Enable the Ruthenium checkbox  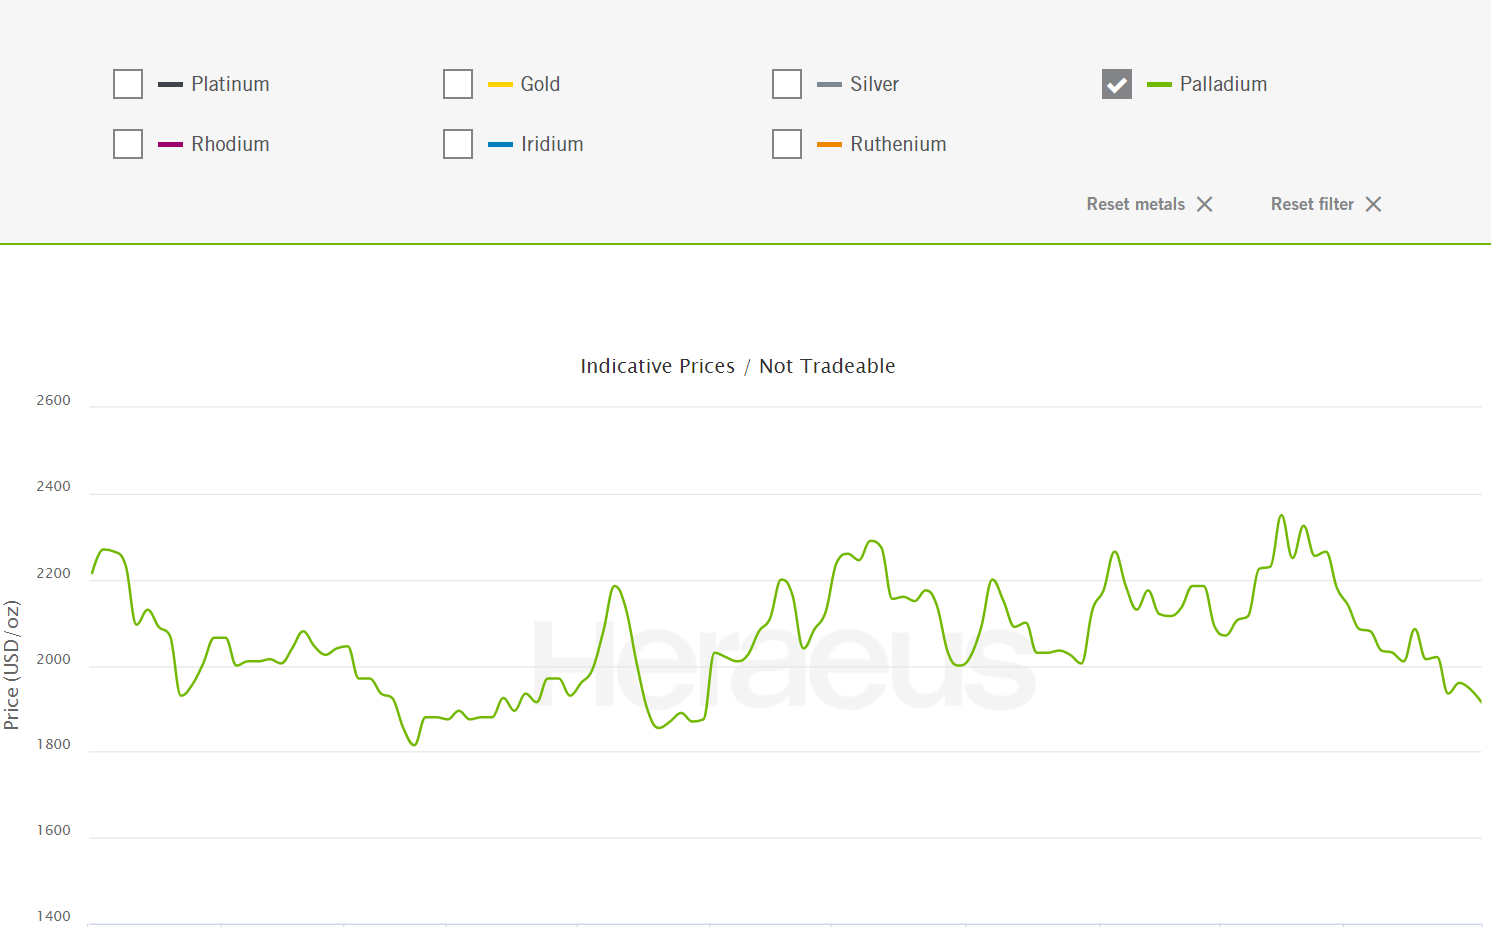tap(787, 144)
